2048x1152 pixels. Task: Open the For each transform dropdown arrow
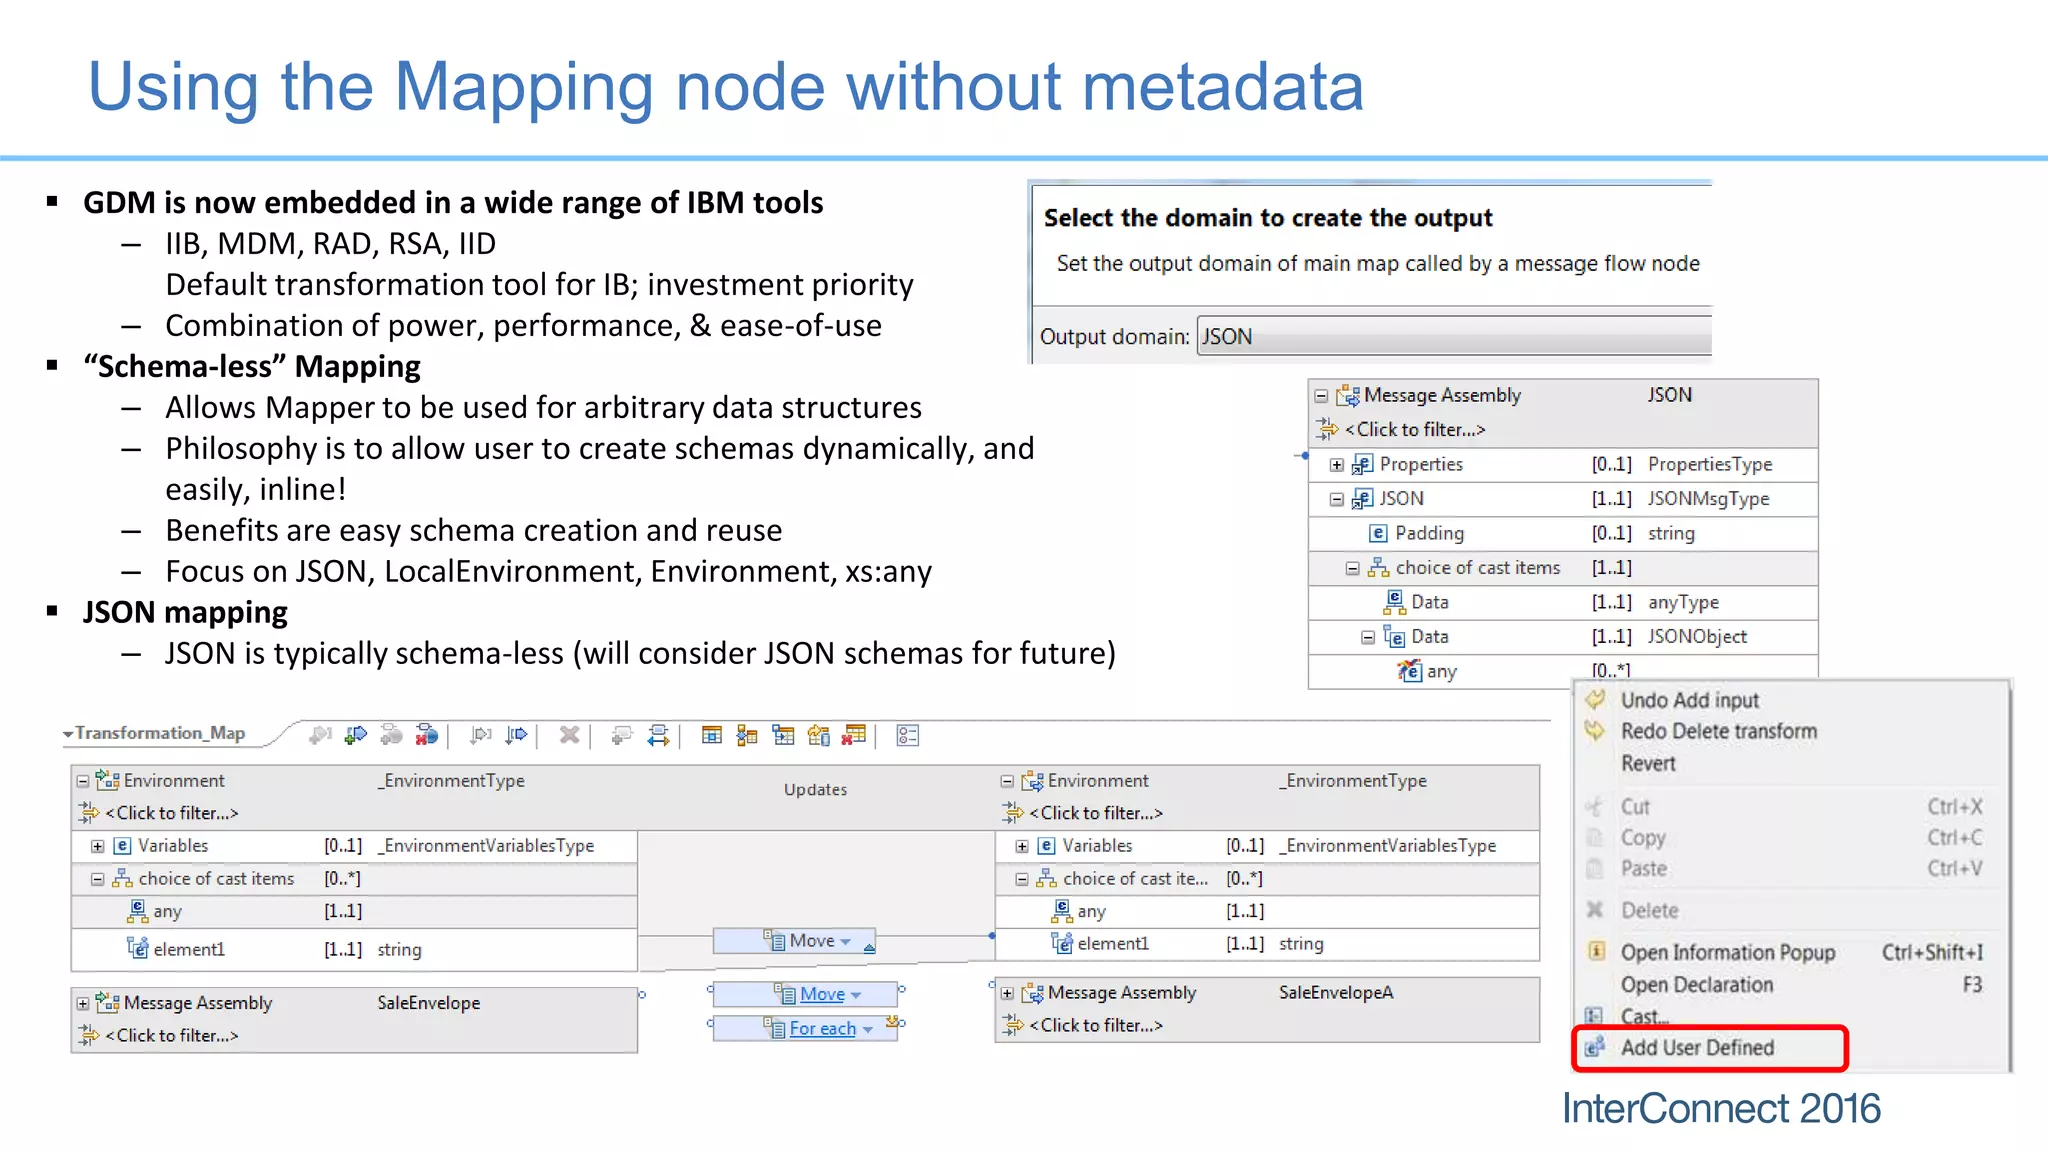[868, 1029]
